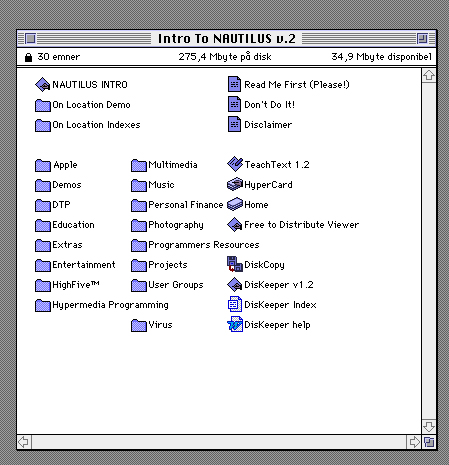Viewport: 449px width, 465px height.
Task: Select the DisKeeper Index document icon
Action: 235,304
